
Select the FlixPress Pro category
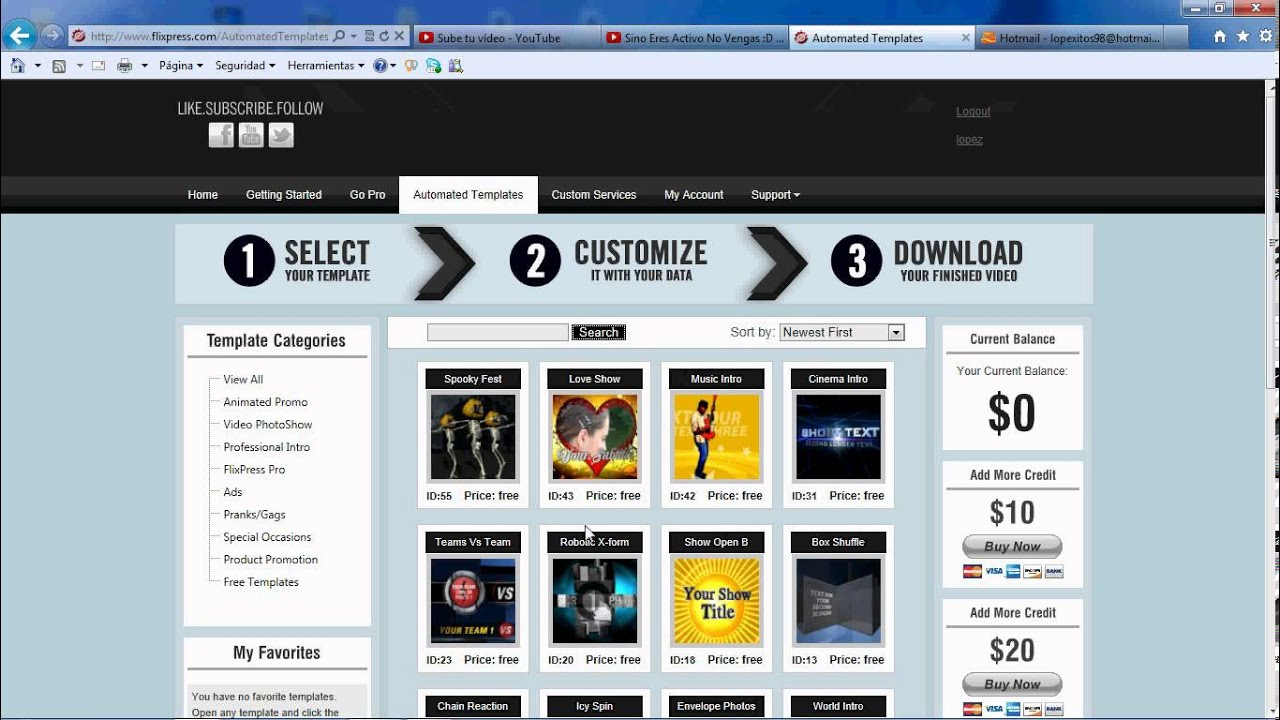click(254, 470)
